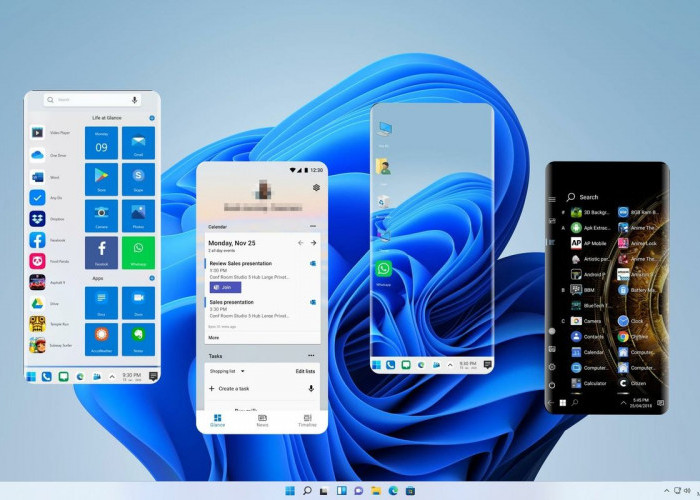Click More under calendar events
This screenshot has width=700, height=500.
[x=214, y=338]
